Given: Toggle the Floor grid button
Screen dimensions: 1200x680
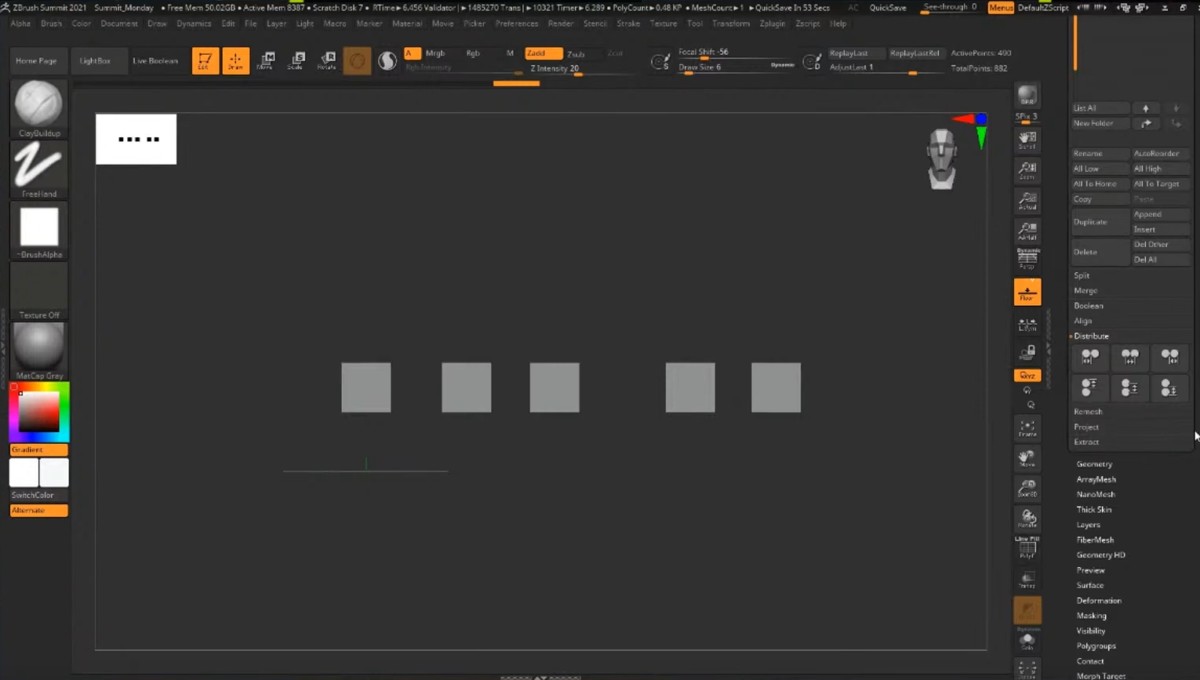Looking at the screenshot, I should [x=1027, y=292].
